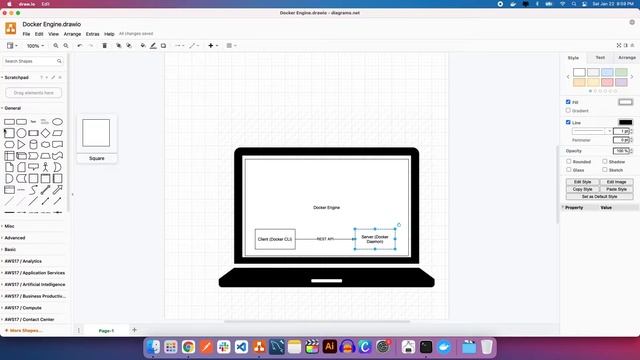This screenshot has width=640, height=360.
Task: Select the circle shape in General
Action: (x=21, y=133)
